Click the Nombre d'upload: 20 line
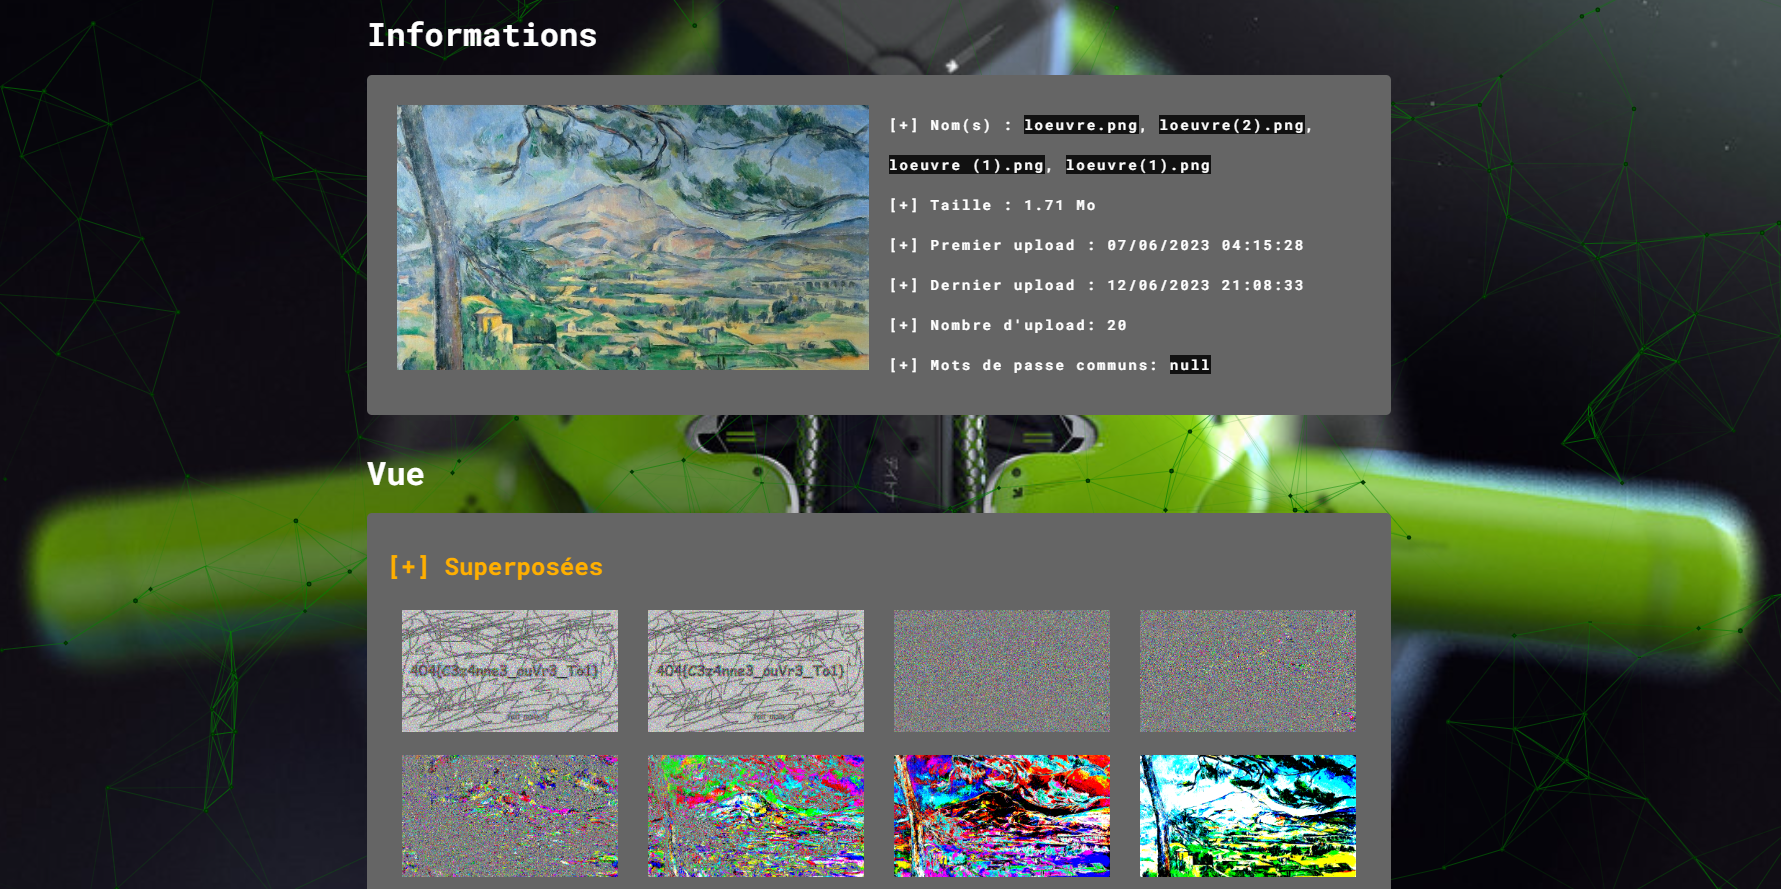This screenshot has height=889, width=1781. tap(1008, 325)
